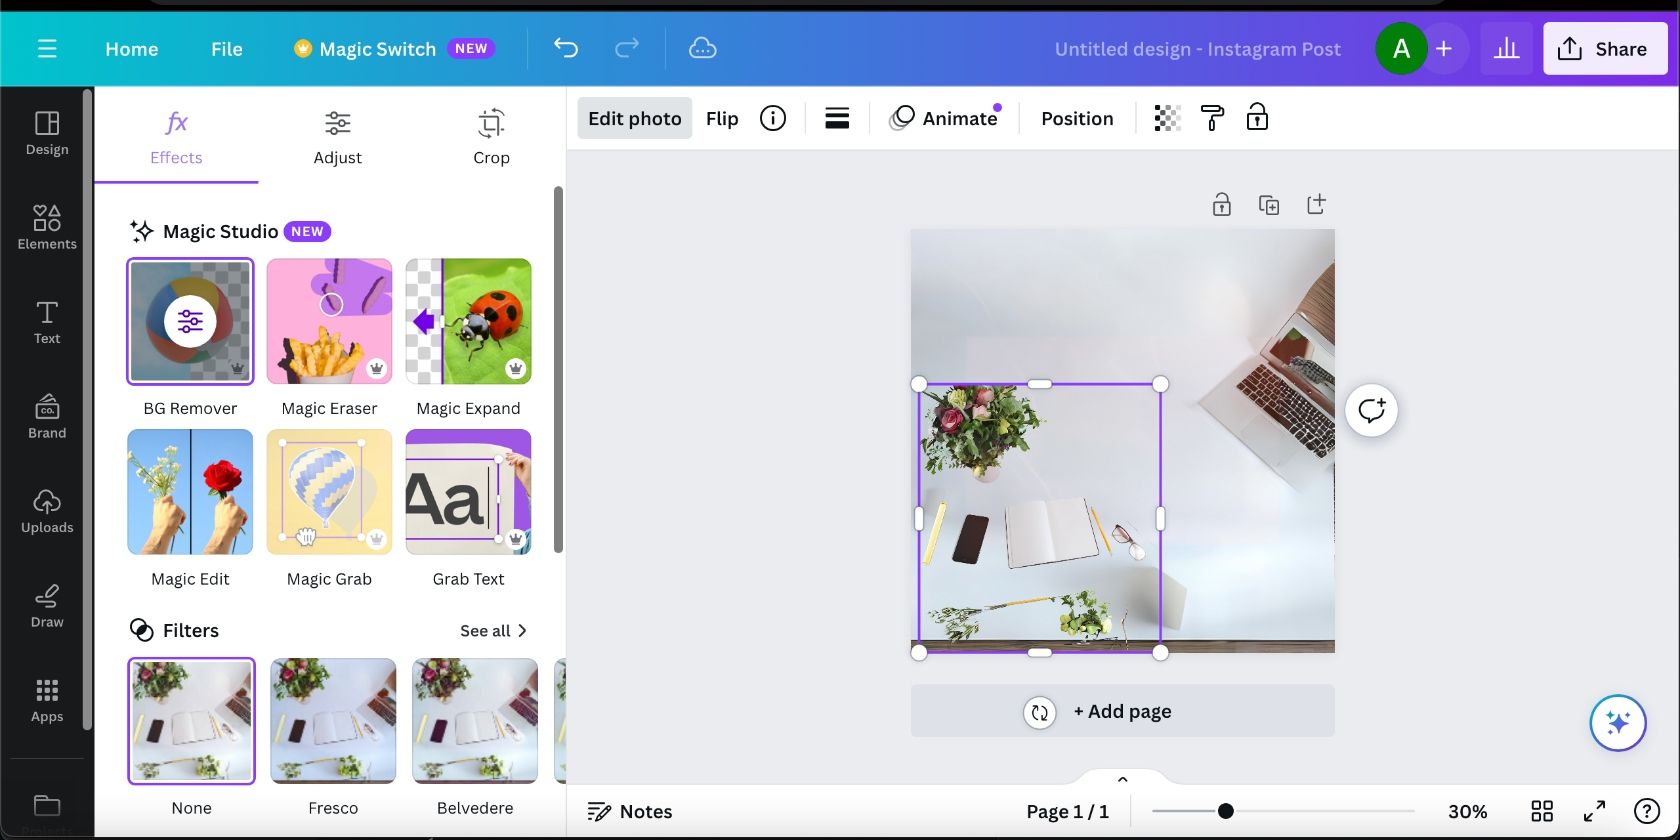Expand the page thumbnails chevron
1680x840 pixels.
pos(1122,780)
